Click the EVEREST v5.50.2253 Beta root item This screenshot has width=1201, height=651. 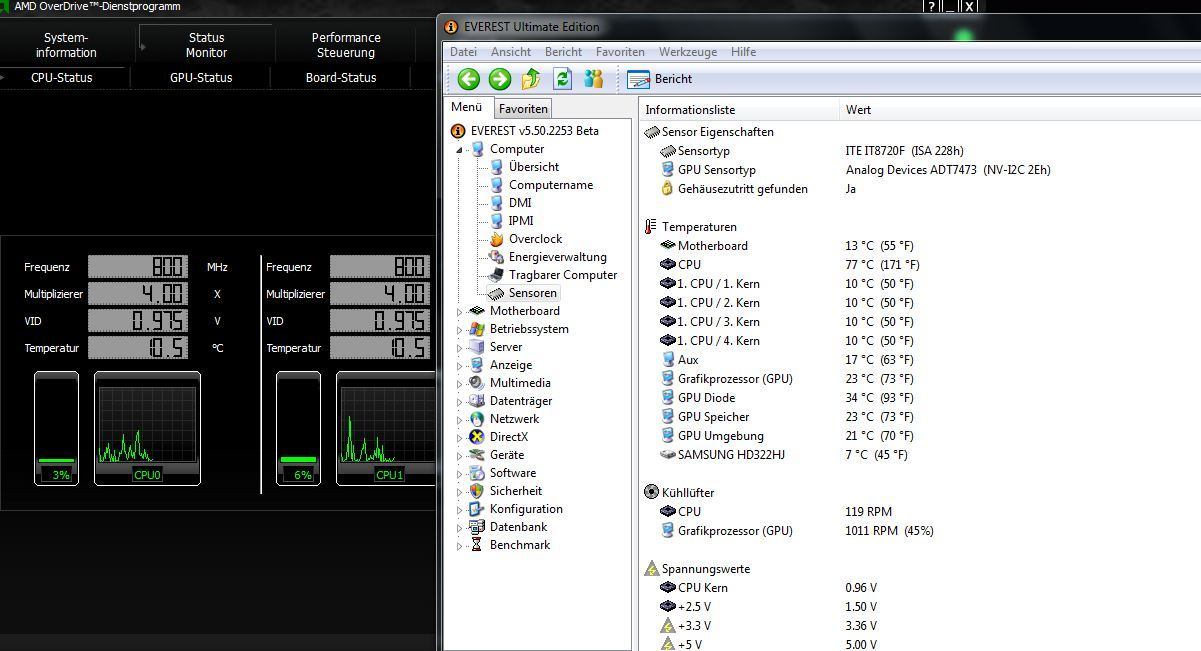(x=535, y=131)
